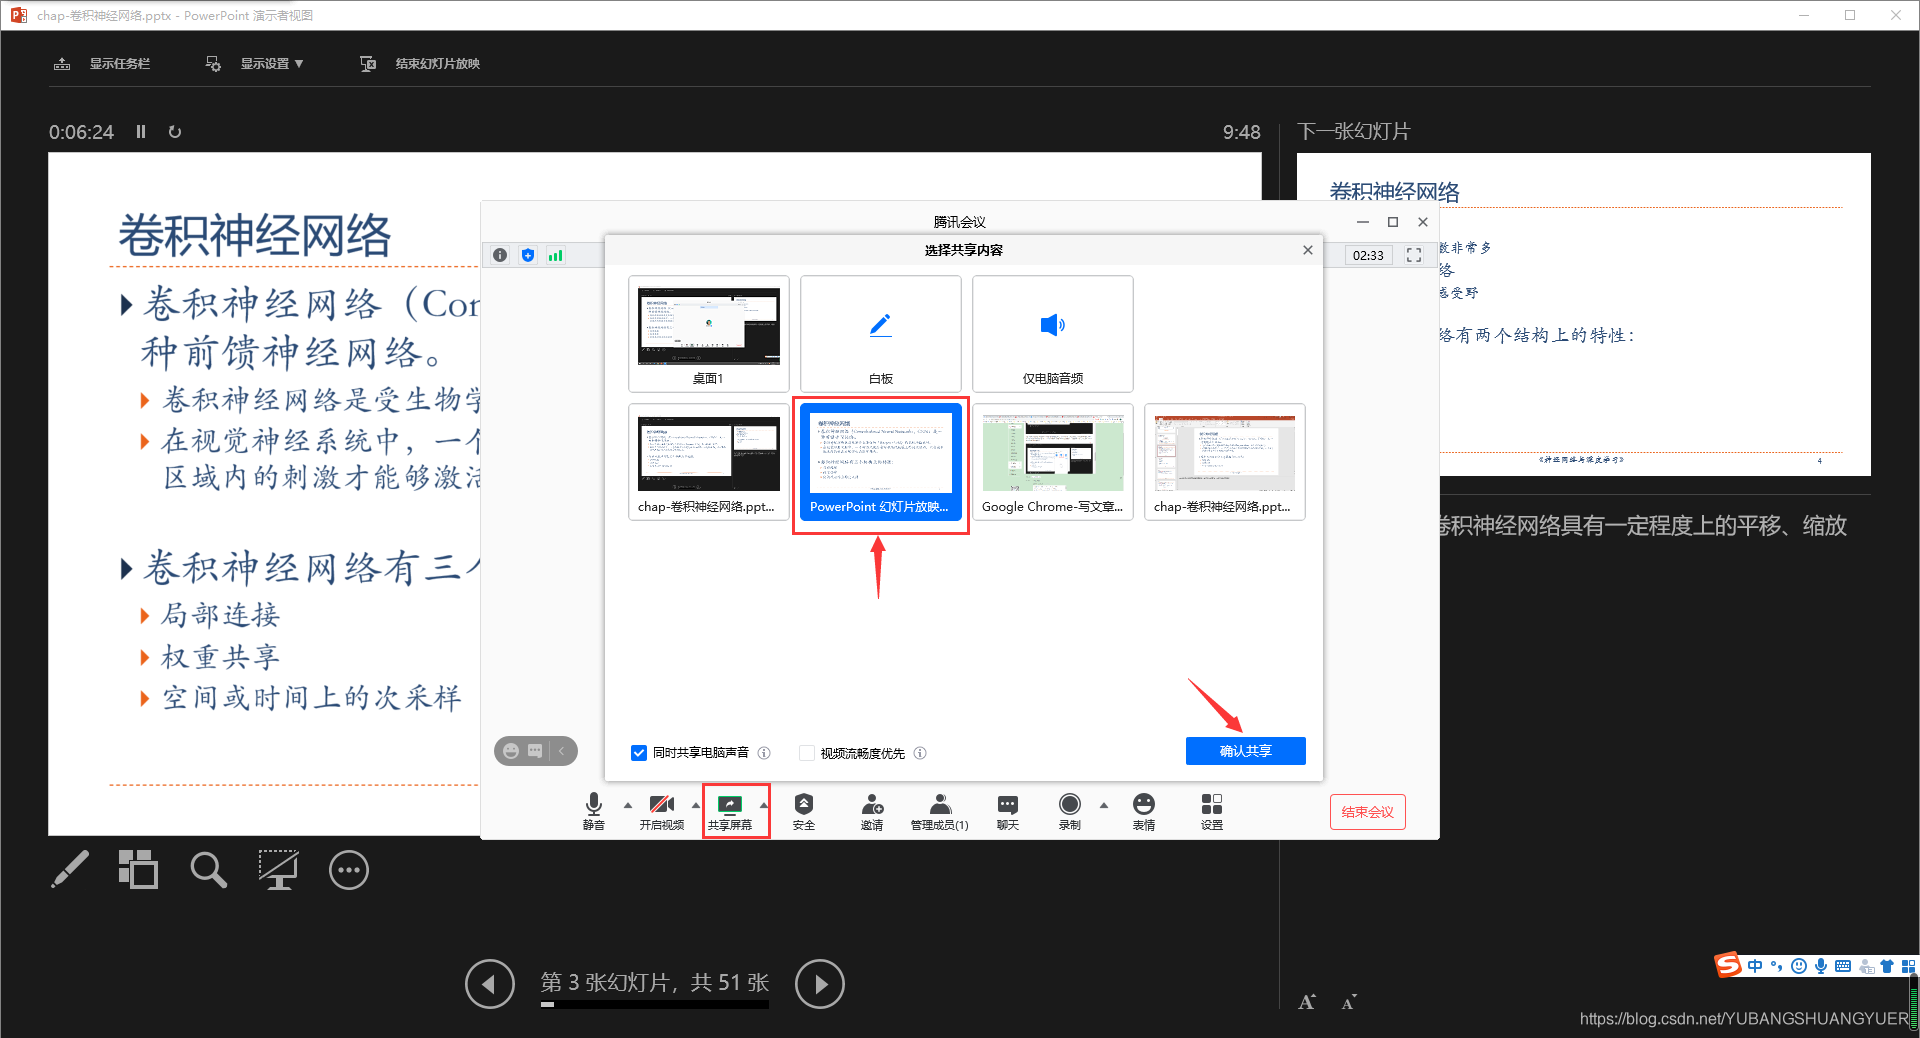
Task: Click the 02:33 meeting timer
Action: click(x=1368, y=255)
